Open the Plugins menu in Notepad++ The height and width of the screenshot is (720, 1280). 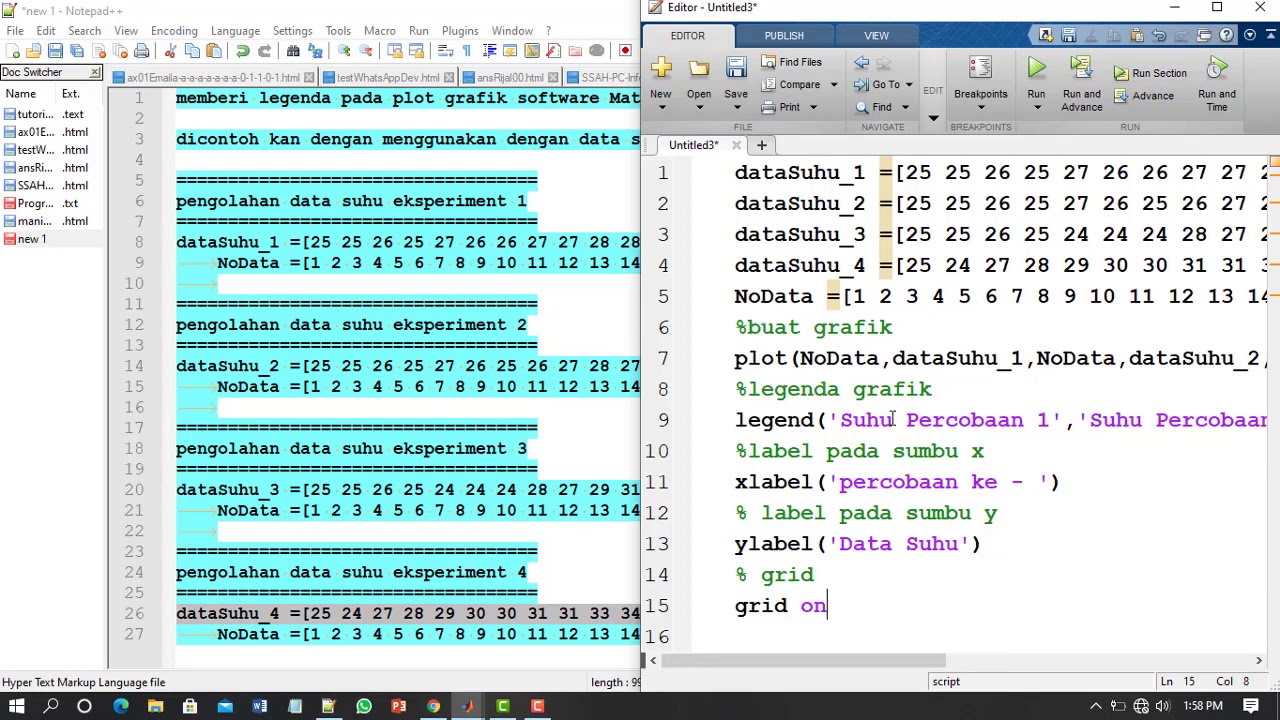460,31
